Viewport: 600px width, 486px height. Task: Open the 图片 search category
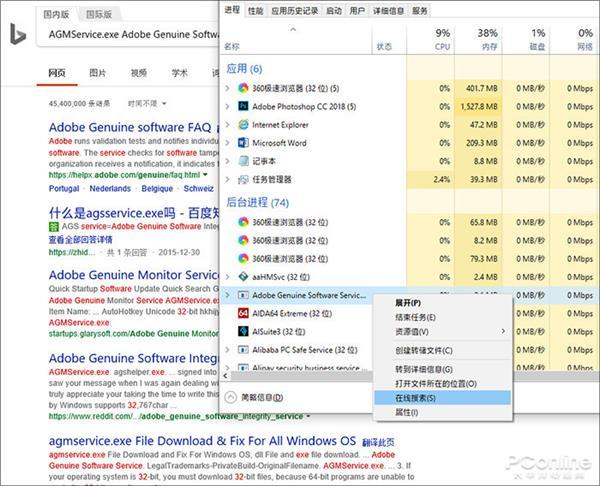tap(98, 72)
